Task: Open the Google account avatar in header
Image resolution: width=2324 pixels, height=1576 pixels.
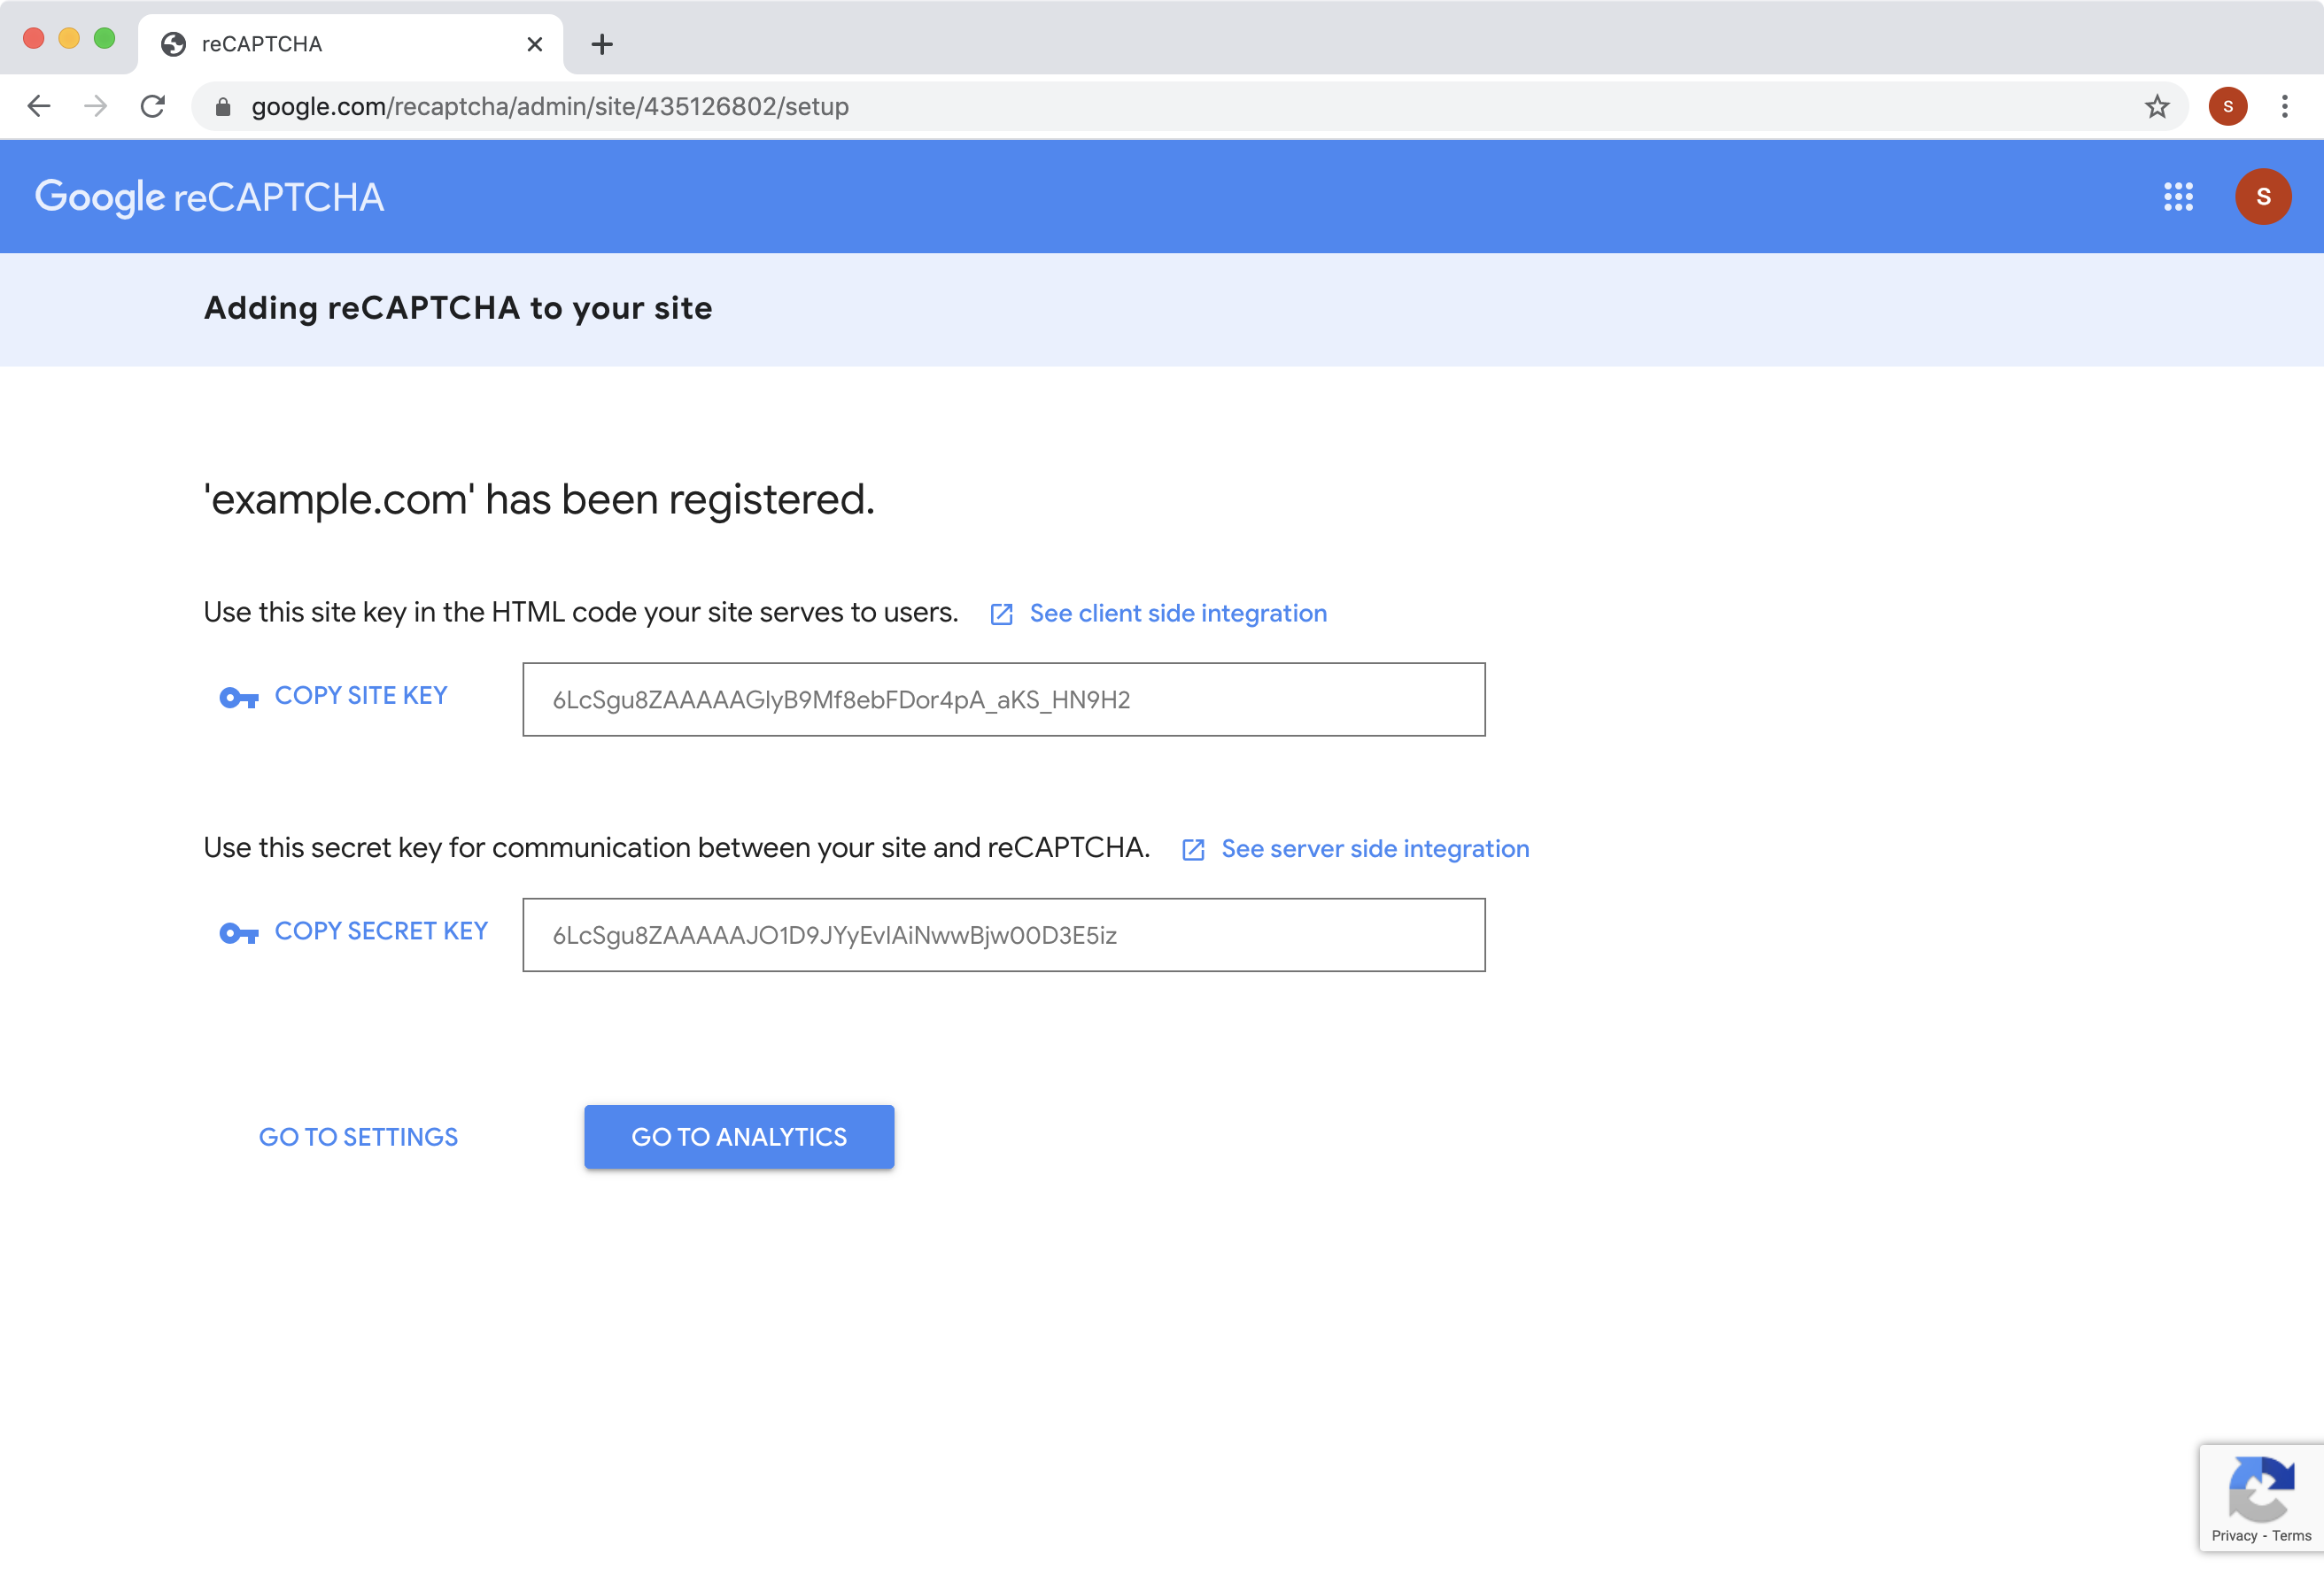Action: [x=2263, y=197]
